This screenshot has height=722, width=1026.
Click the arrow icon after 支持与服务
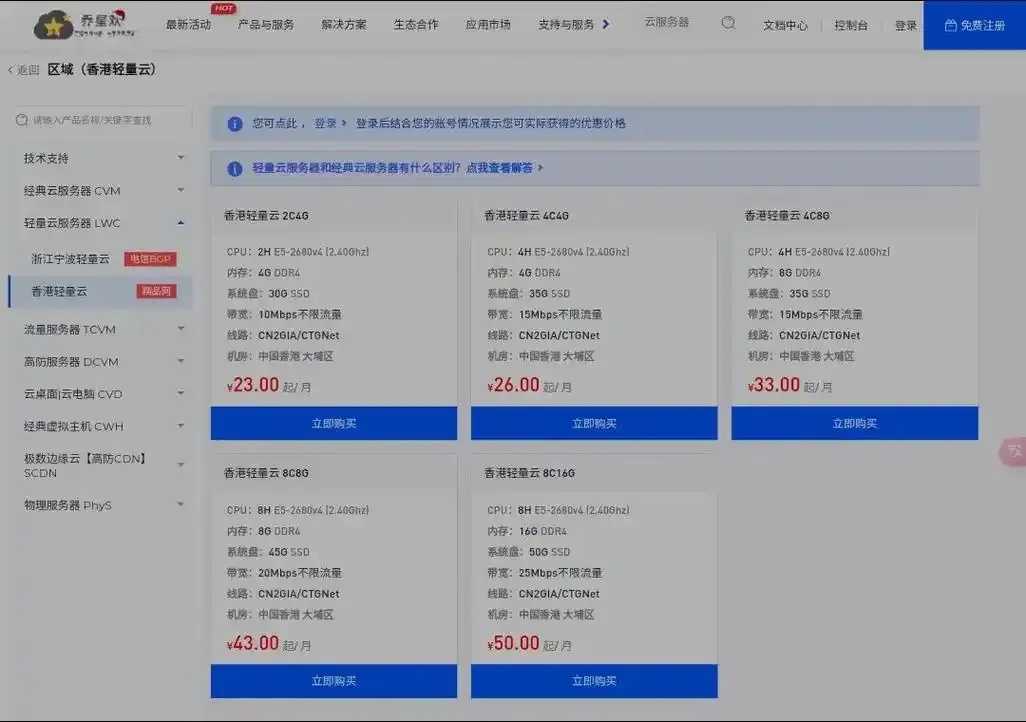pos(606,24)
